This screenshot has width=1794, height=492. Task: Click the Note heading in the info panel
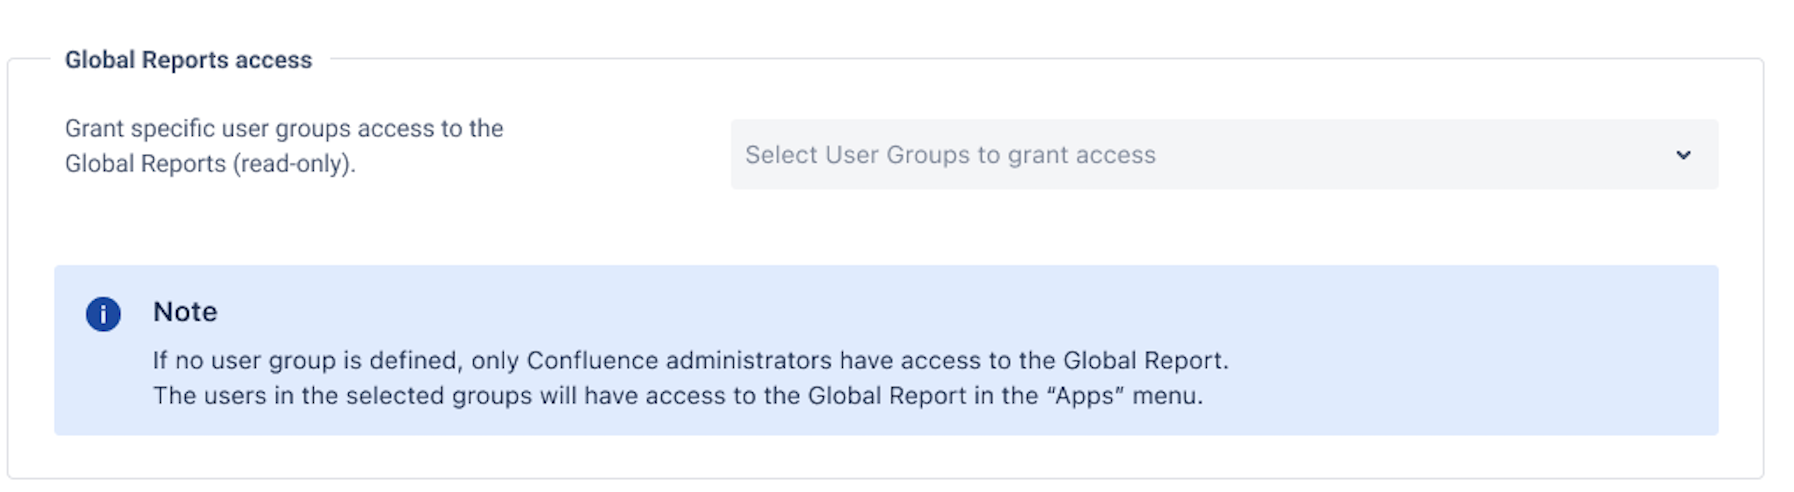(185, 312)
